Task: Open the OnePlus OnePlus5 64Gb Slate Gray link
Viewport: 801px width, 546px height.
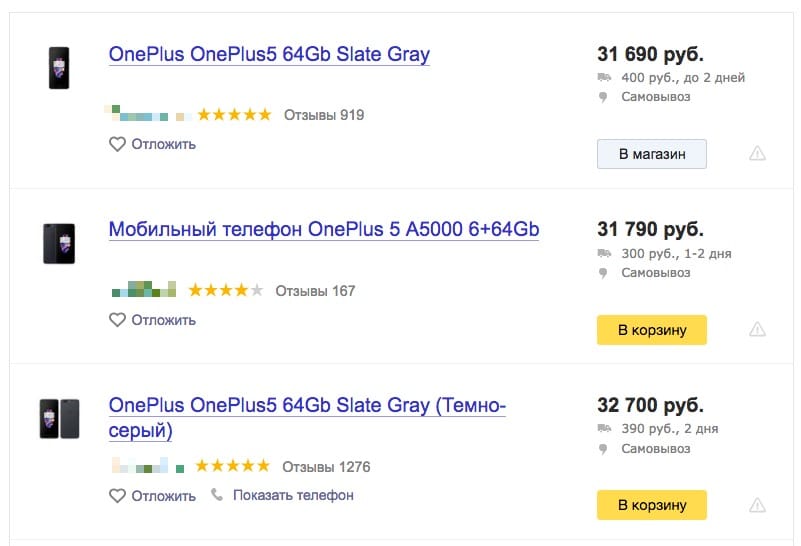Action: 269,54
